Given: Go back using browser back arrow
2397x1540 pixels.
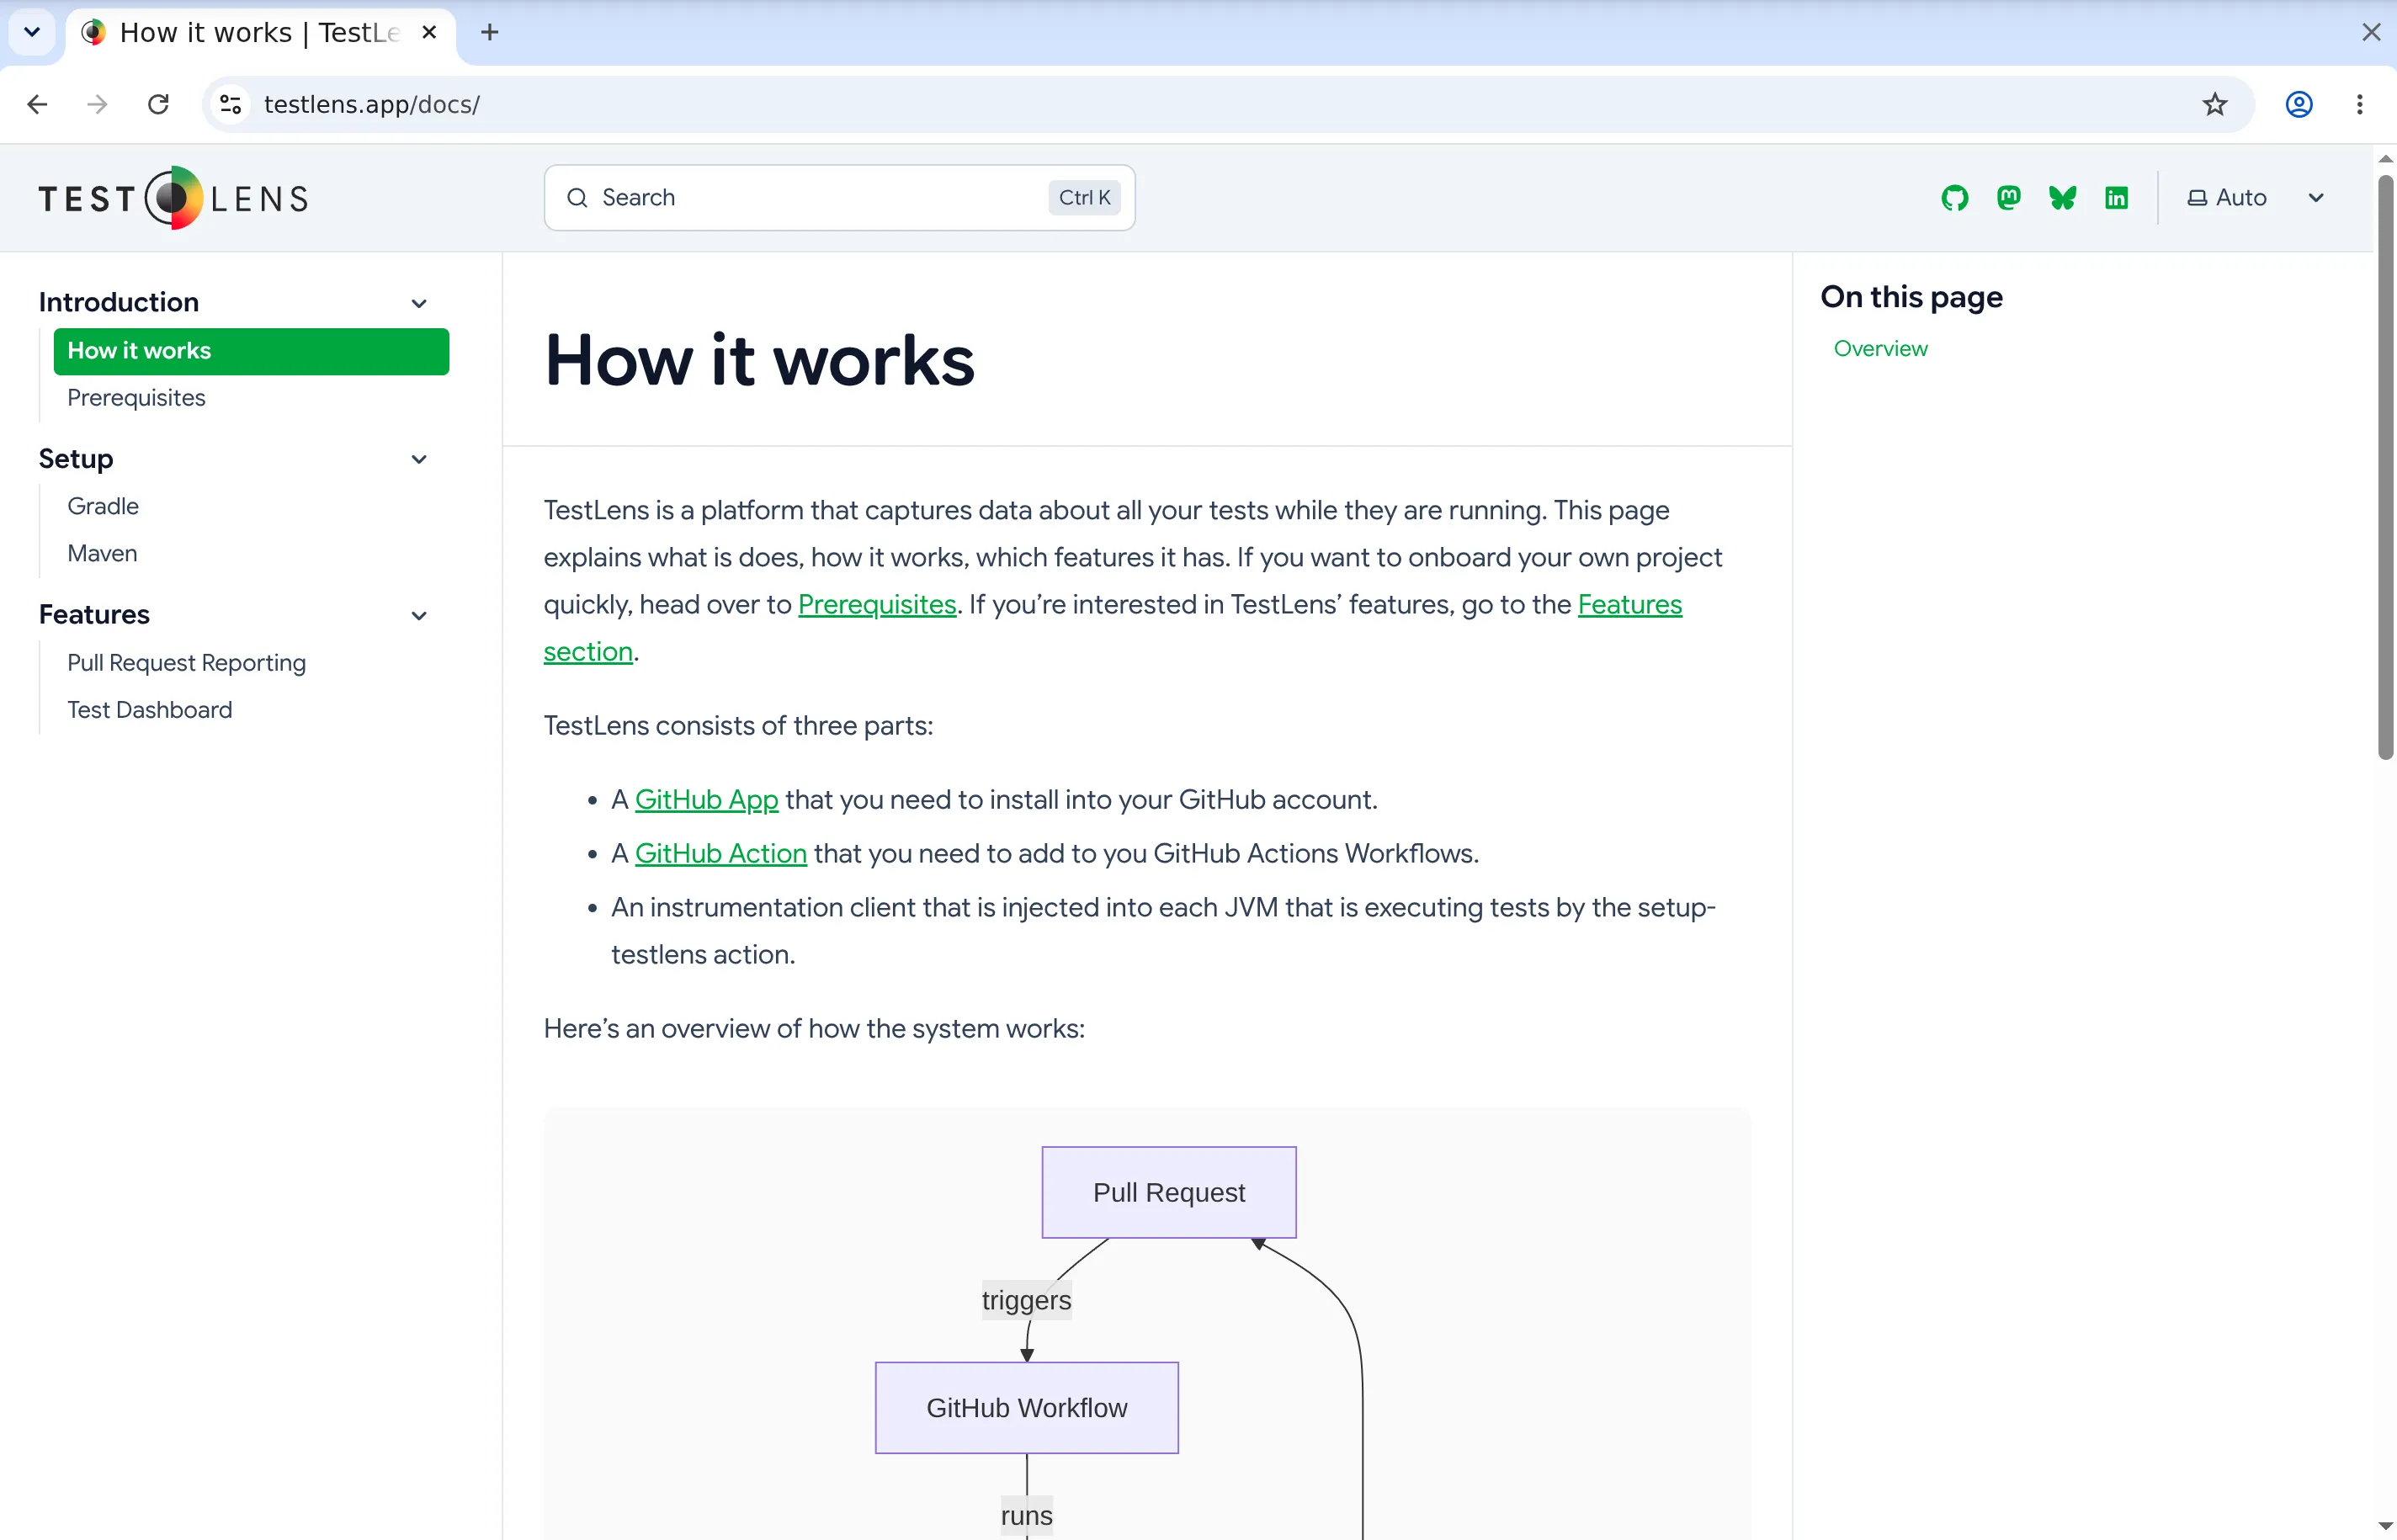Looking at the screenshot, I should [x=37, y=104].
